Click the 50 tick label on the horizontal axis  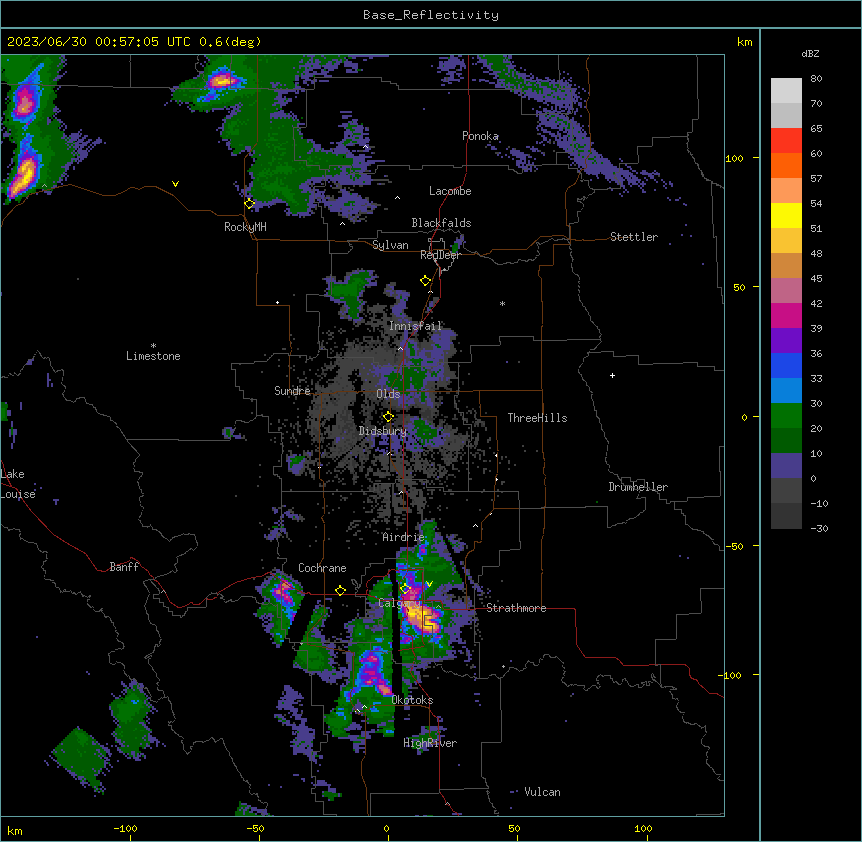[513, 828]
